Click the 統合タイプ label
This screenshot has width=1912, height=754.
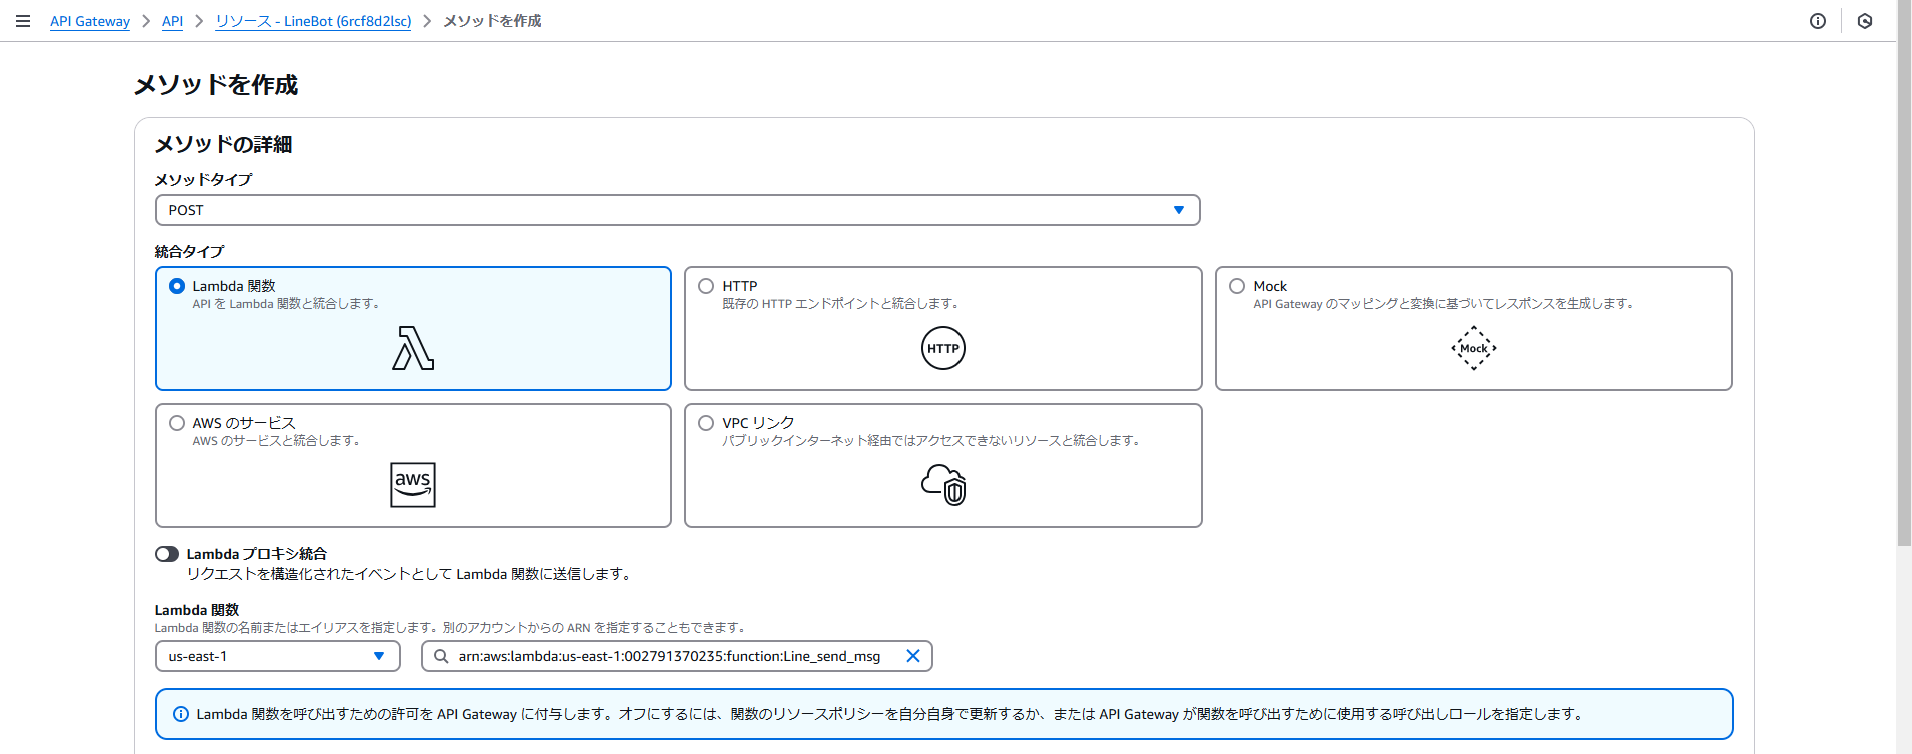pyautogui.click(x=189, y=252)
